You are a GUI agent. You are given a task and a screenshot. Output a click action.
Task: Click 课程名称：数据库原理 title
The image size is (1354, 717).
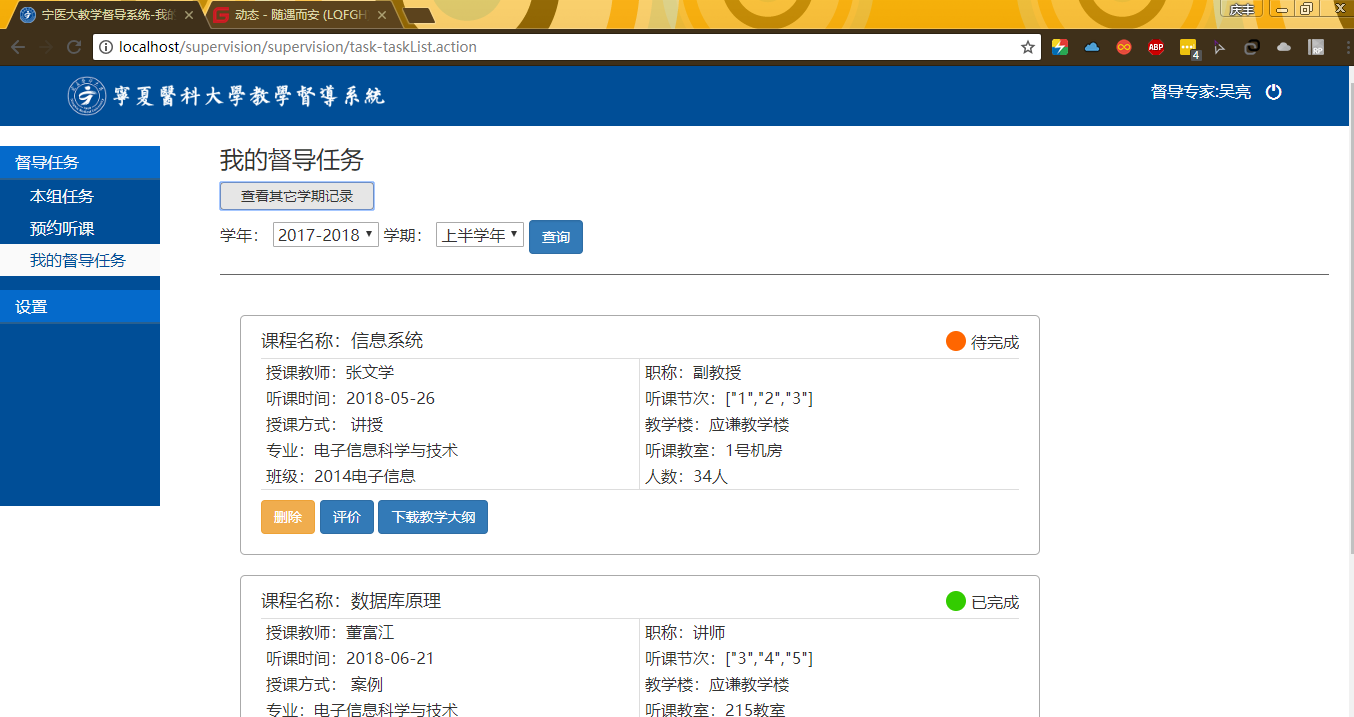click(x=351, y=601)
